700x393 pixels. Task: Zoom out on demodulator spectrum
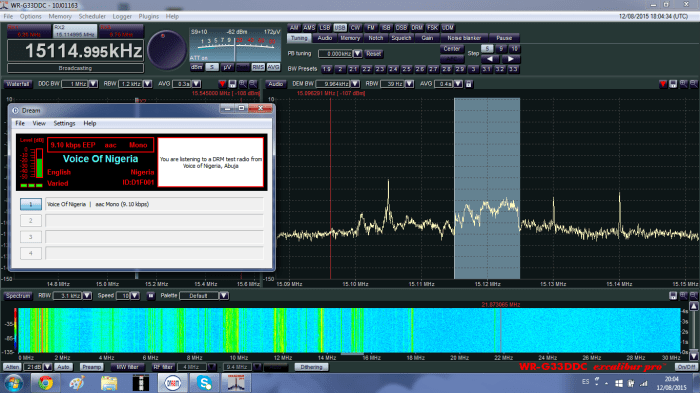point(694,84)
